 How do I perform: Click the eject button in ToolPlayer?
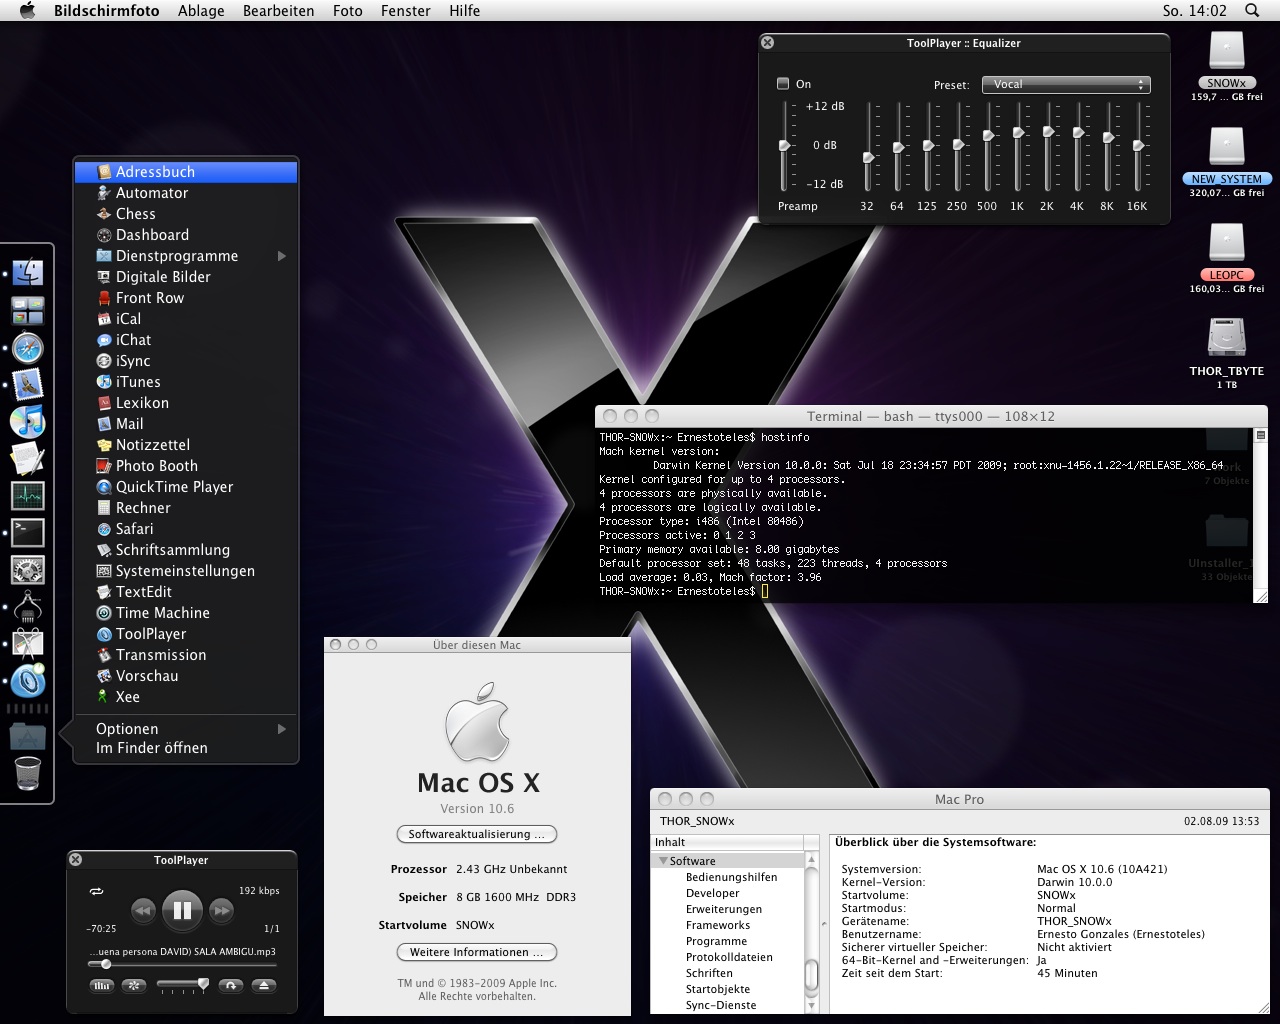coord(264,985)
